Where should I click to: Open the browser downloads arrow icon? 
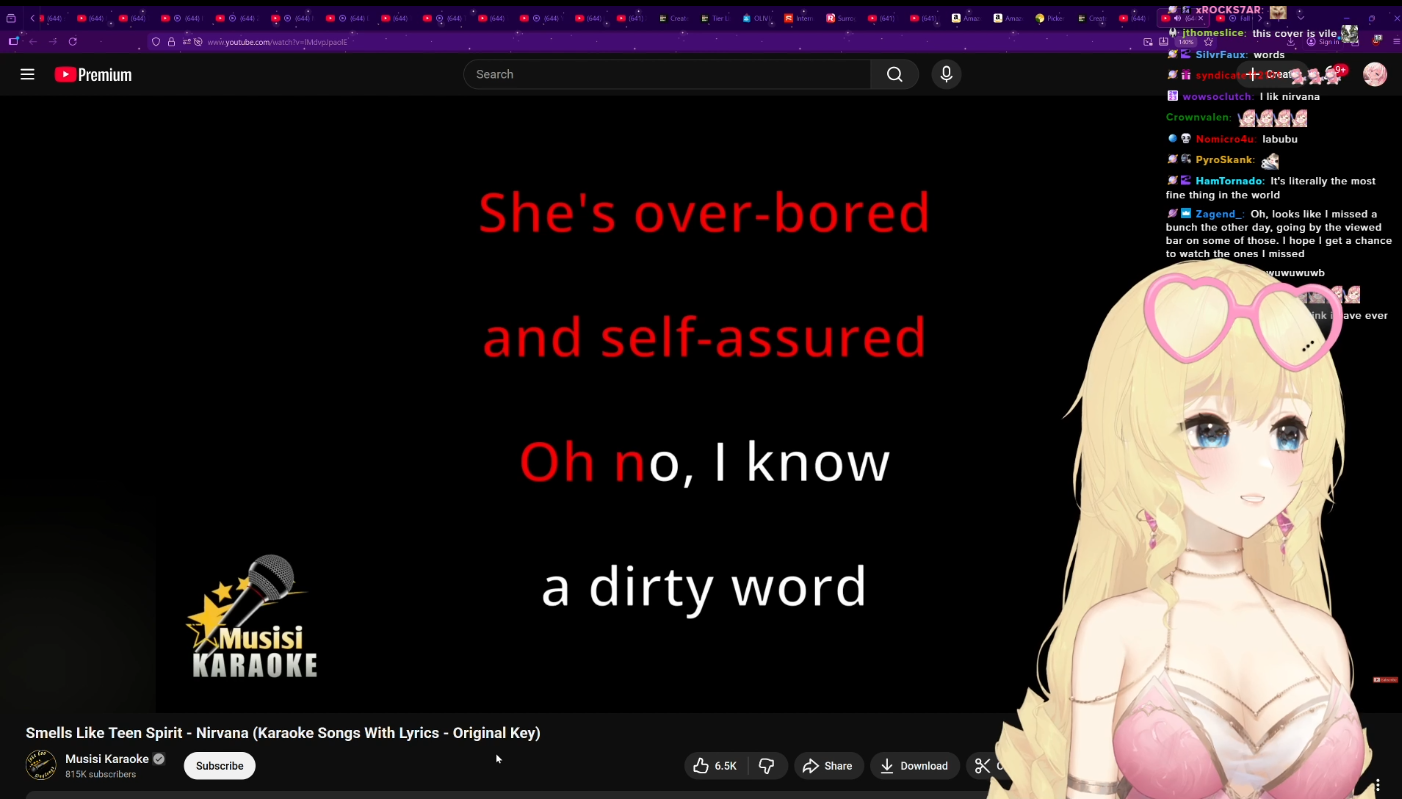point(1291,42)
